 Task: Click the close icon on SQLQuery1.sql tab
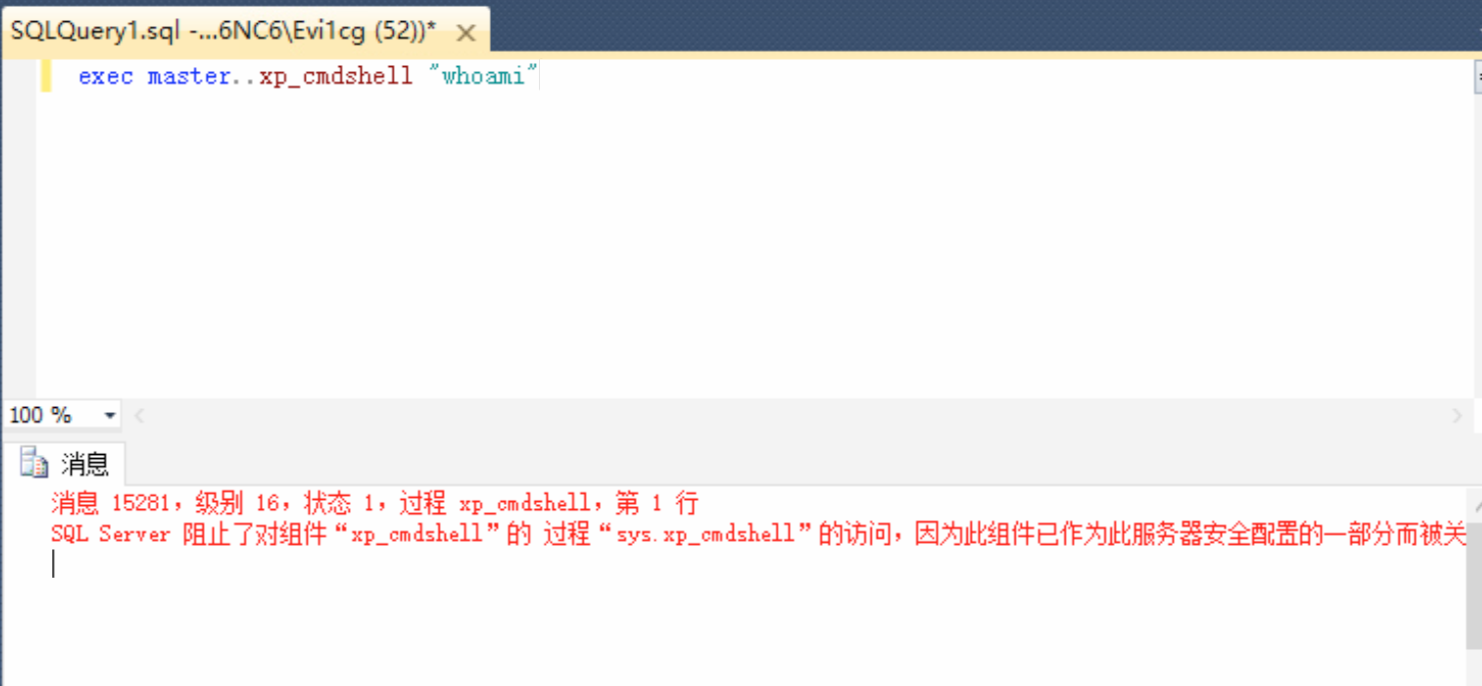[x=465, y=31]
